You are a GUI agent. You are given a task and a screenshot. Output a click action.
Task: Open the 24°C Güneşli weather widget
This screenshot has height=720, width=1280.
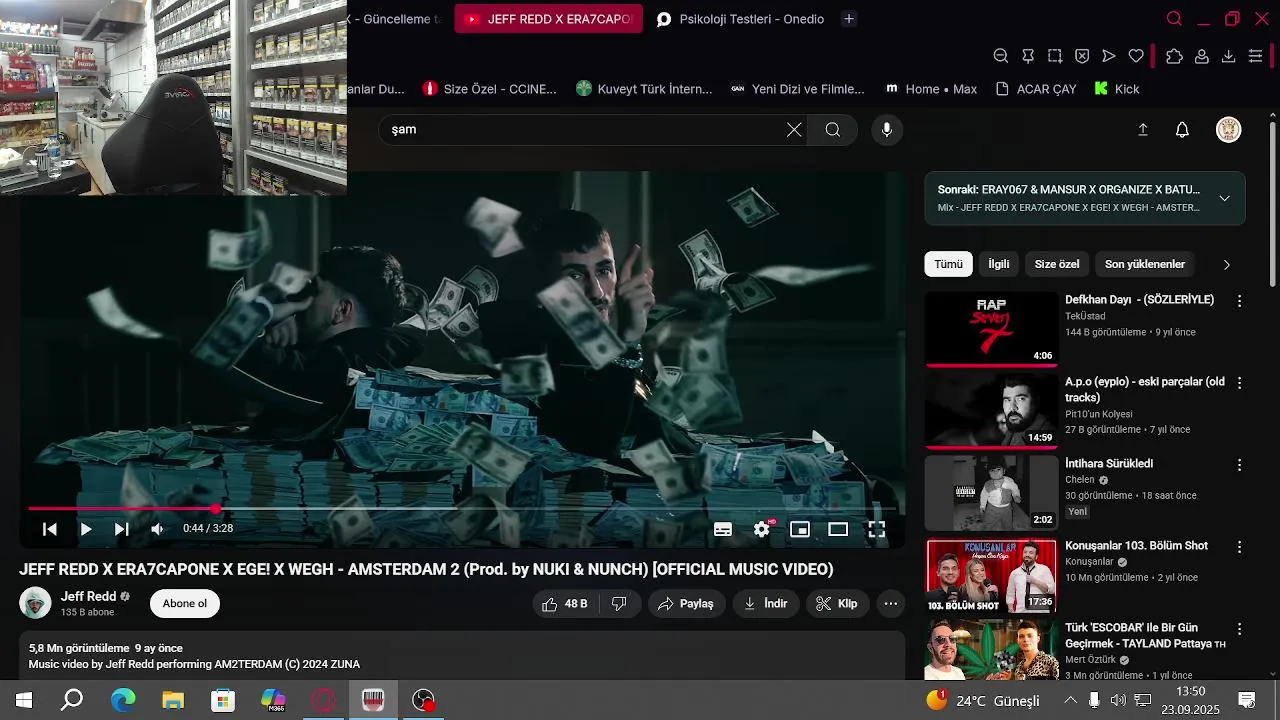click(983, 700)
